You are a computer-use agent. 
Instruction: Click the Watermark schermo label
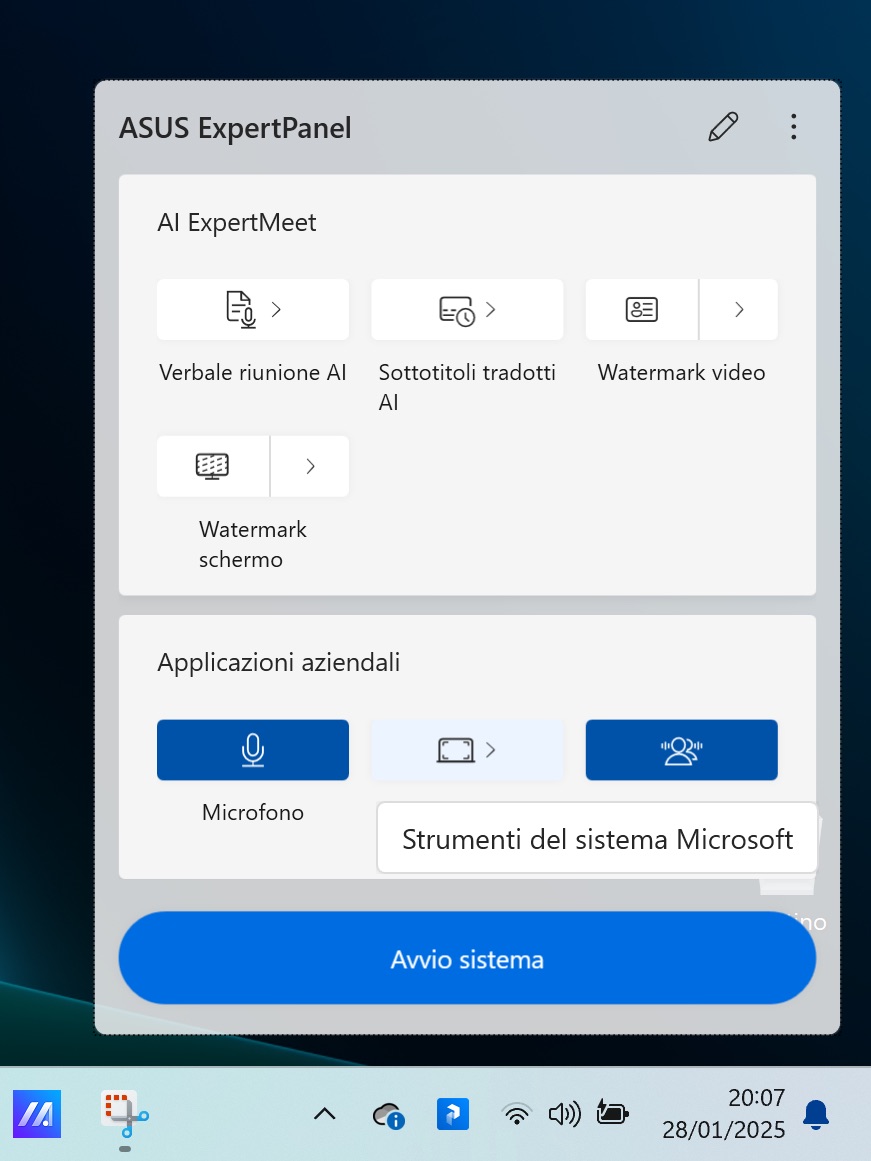tap(253, 544)
